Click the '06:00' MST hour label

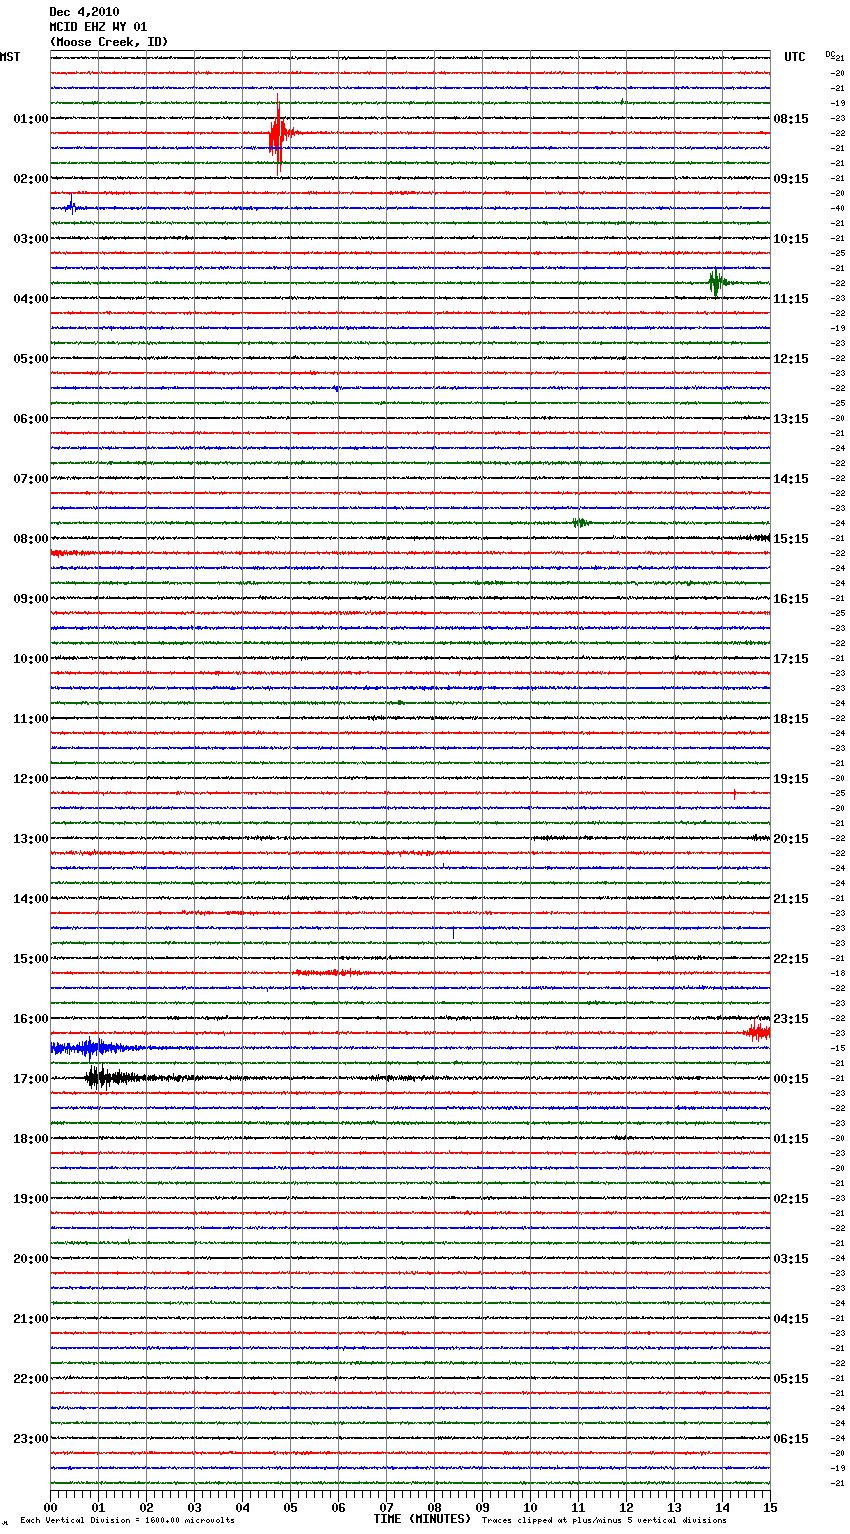tap(30, 419)
